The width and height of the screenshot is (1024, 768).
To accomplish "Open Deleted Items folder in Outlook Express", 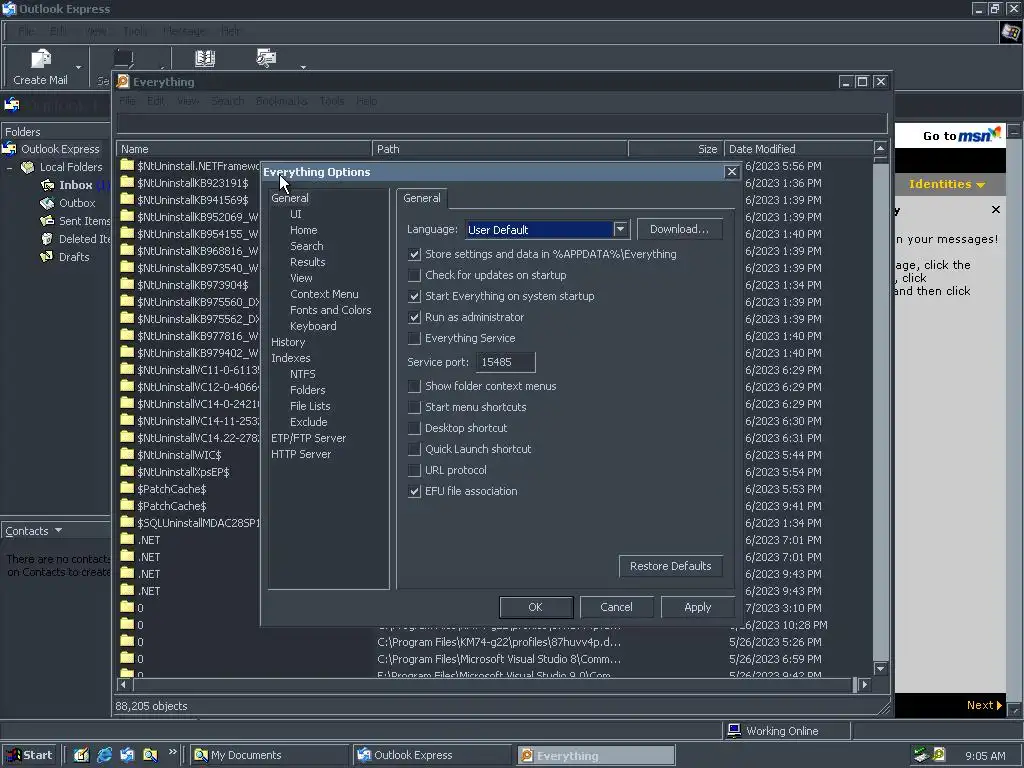I will 74,239.
